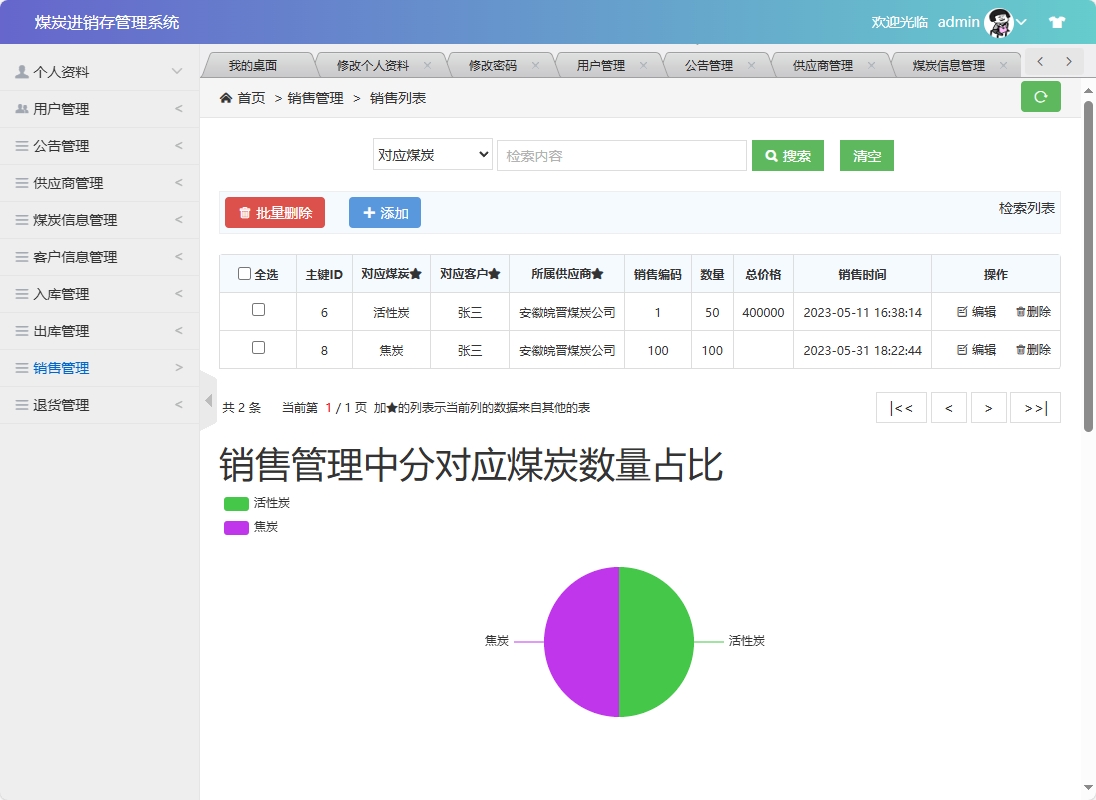The width and height of the screenshot is (1096, 800).
Task: Click the 清空 clear button
Action: pos(866,156)
